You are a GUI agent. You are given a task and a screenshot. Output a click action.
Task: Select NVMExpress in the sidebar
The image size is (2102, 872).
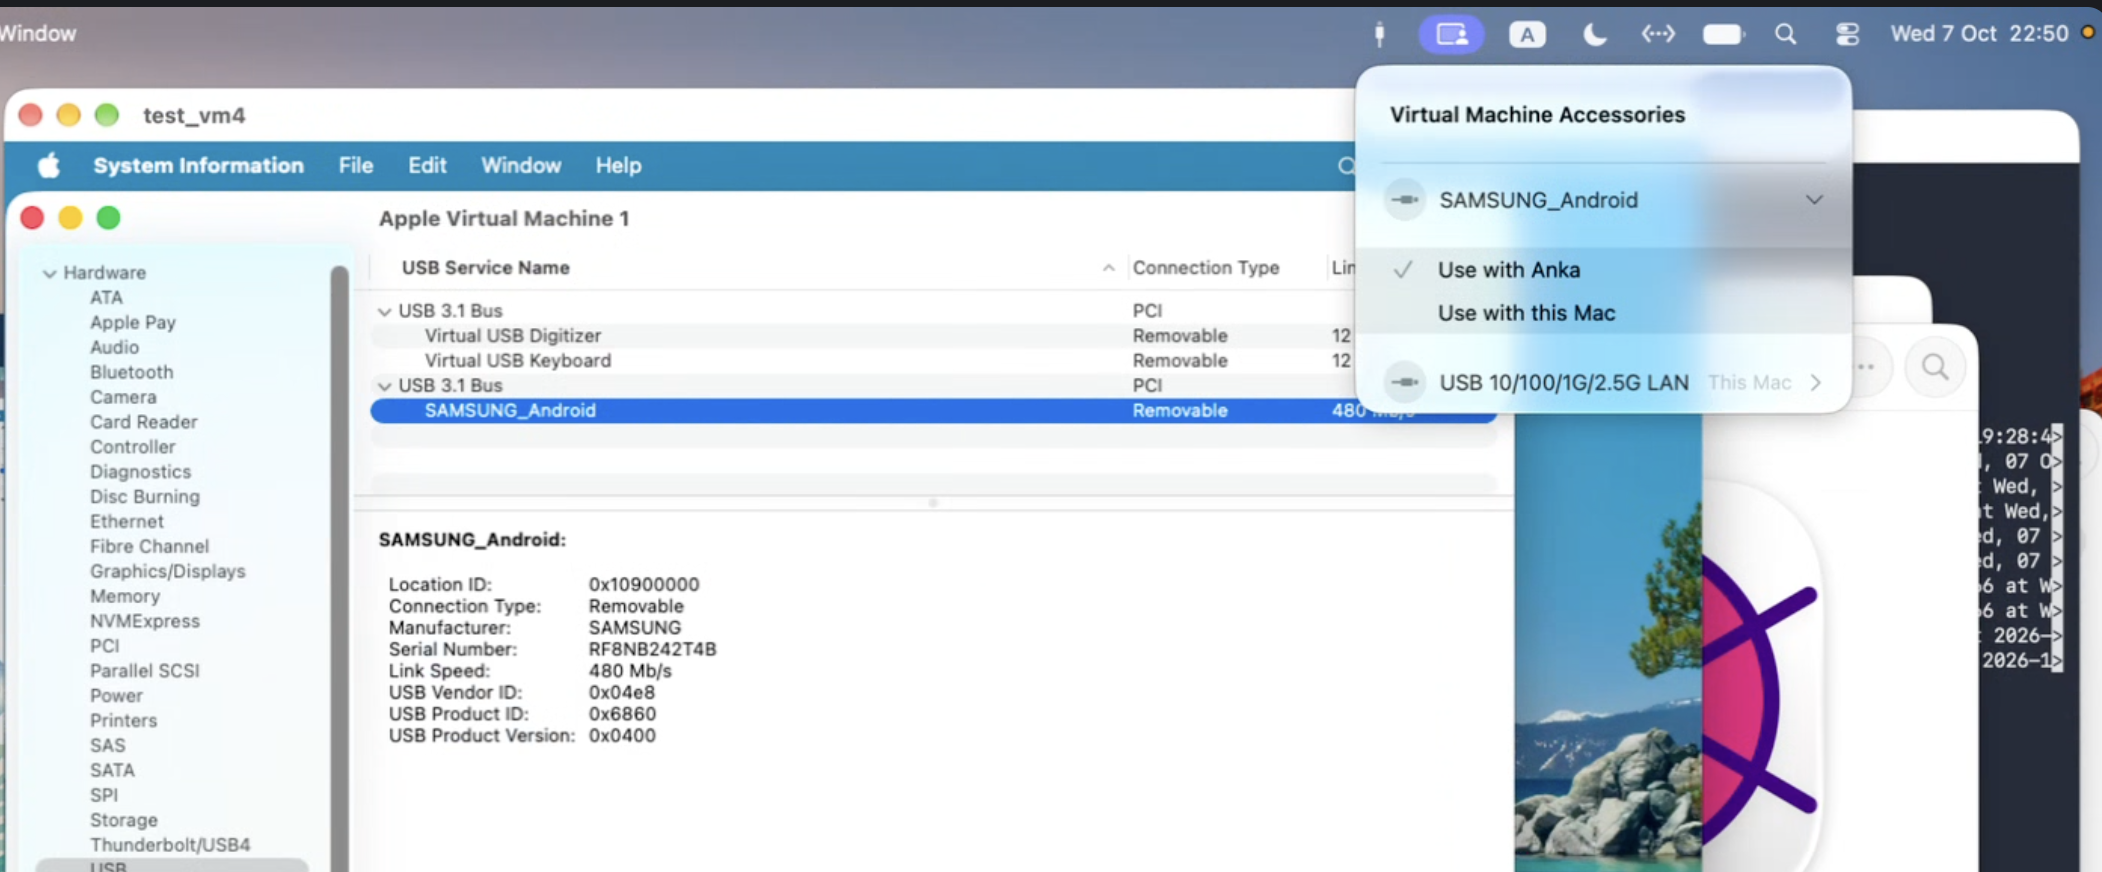(x=145, y=621)
